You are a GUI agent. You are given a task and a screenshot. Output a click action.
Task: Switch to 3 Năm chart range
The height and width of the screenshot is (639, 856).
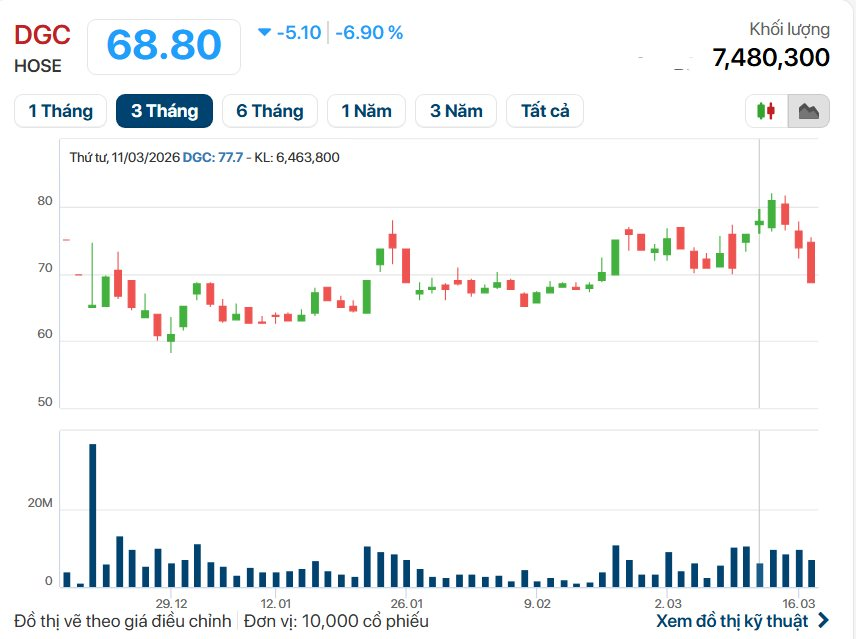click(x=456, y=111)
